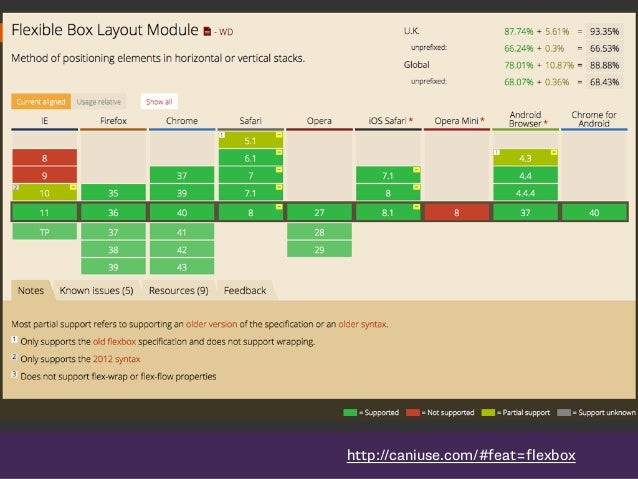Click the note marker on Android Browser 4.3 cell

(496, 152)
